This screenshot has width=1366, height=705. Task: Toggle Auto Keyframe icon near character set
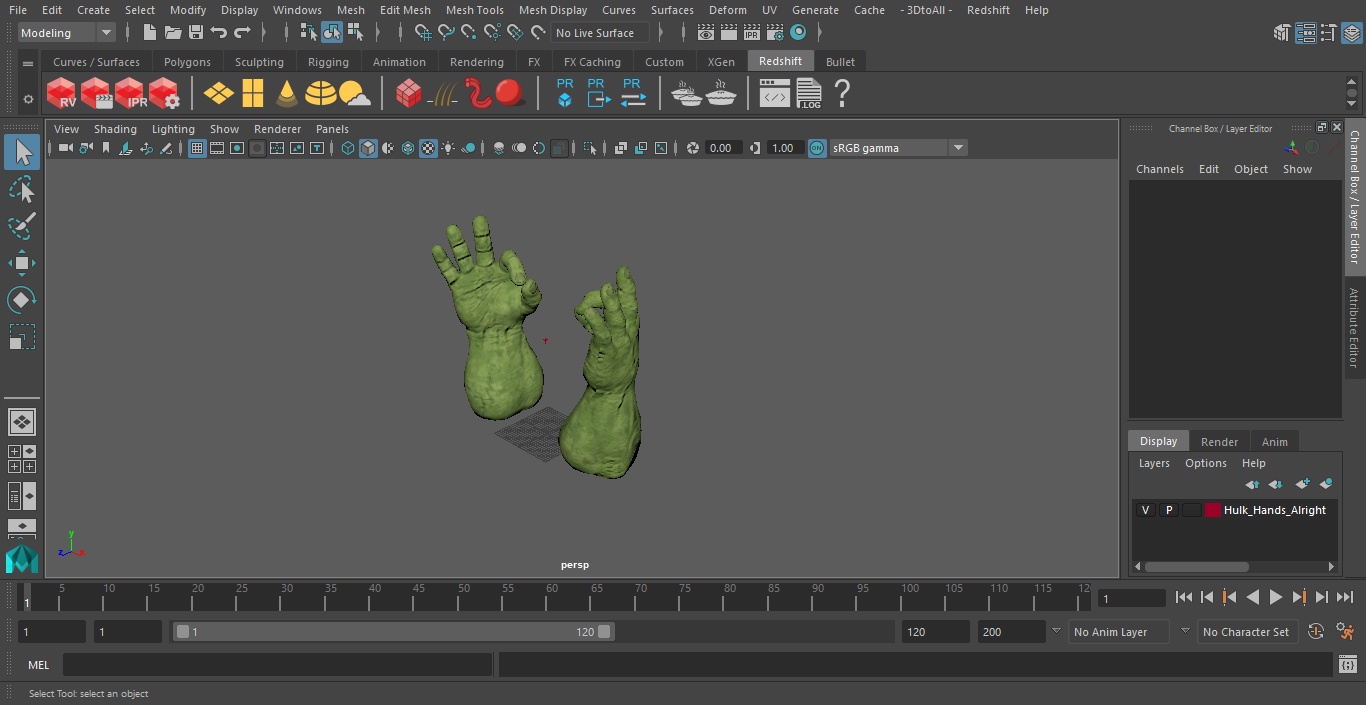pyautogui.click(x=1316, y=632)
